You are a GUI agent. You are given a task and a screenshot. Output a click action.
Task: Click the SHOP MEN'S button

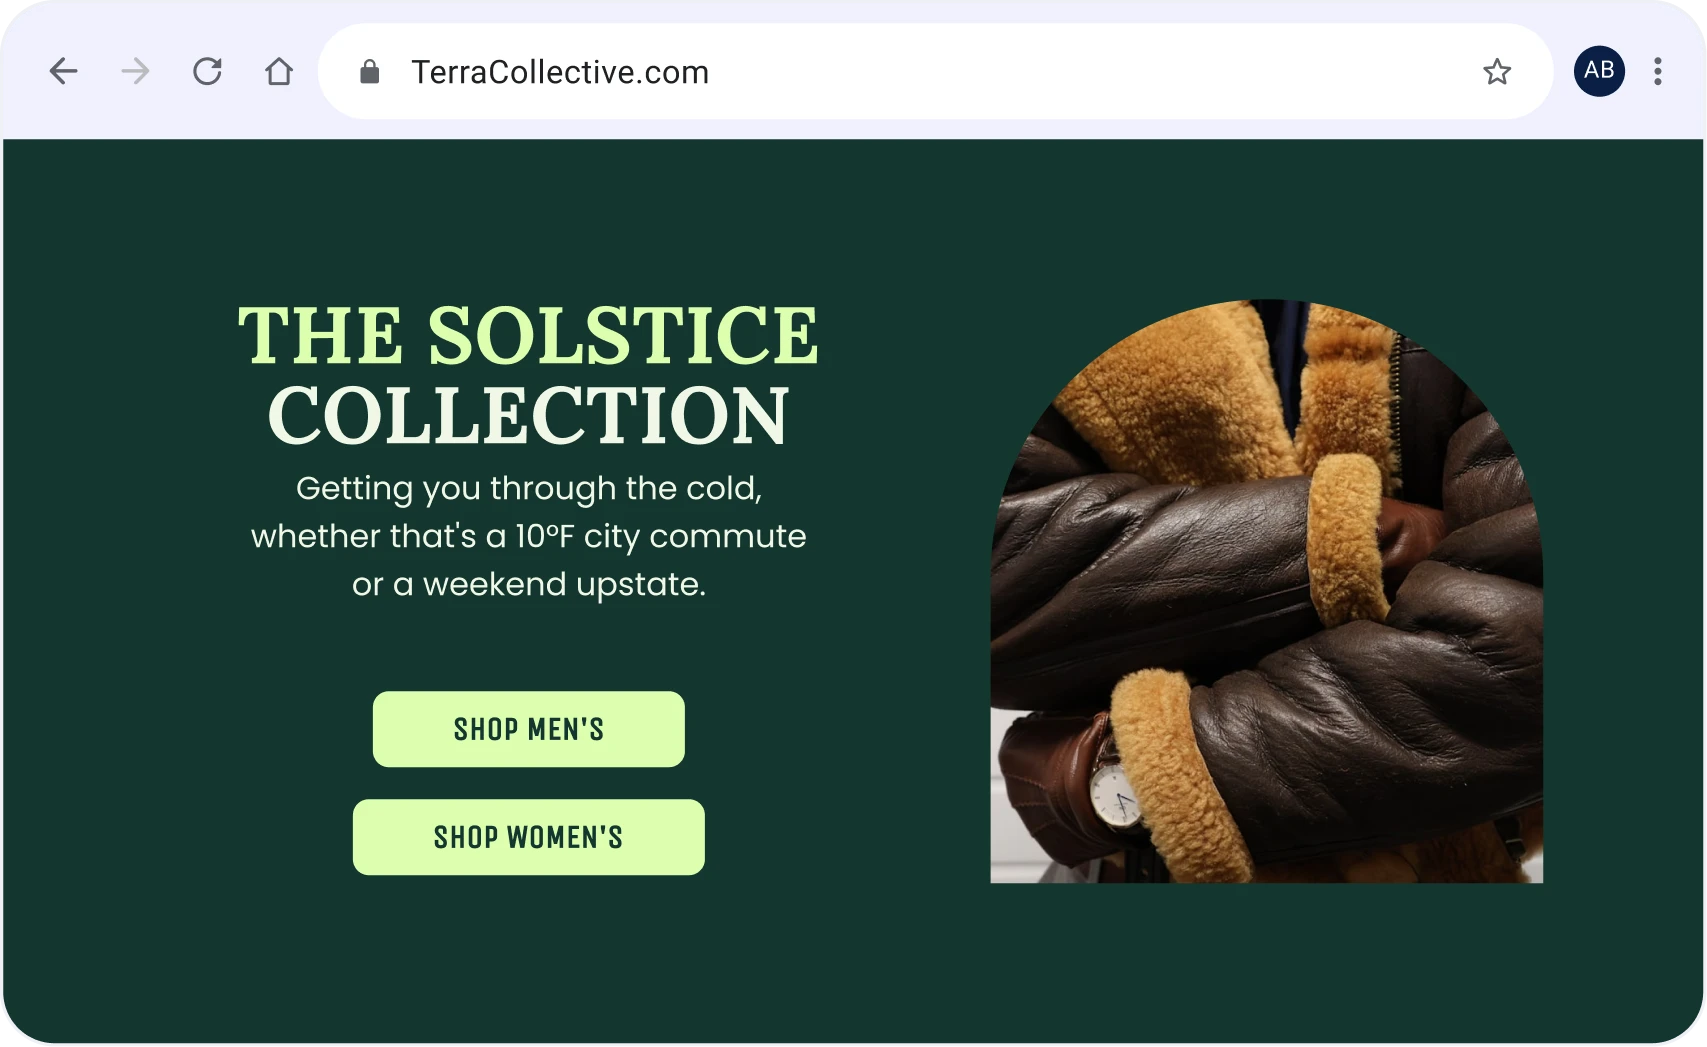529,729
